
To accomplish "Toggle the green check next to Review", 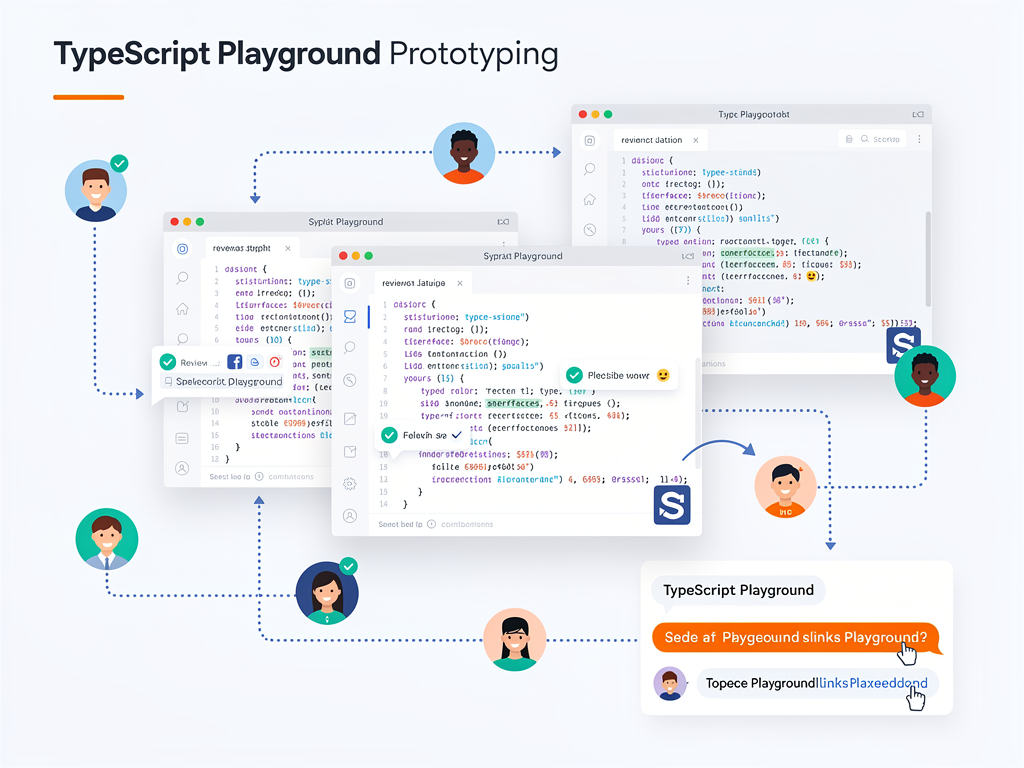I will coord(168,362).
